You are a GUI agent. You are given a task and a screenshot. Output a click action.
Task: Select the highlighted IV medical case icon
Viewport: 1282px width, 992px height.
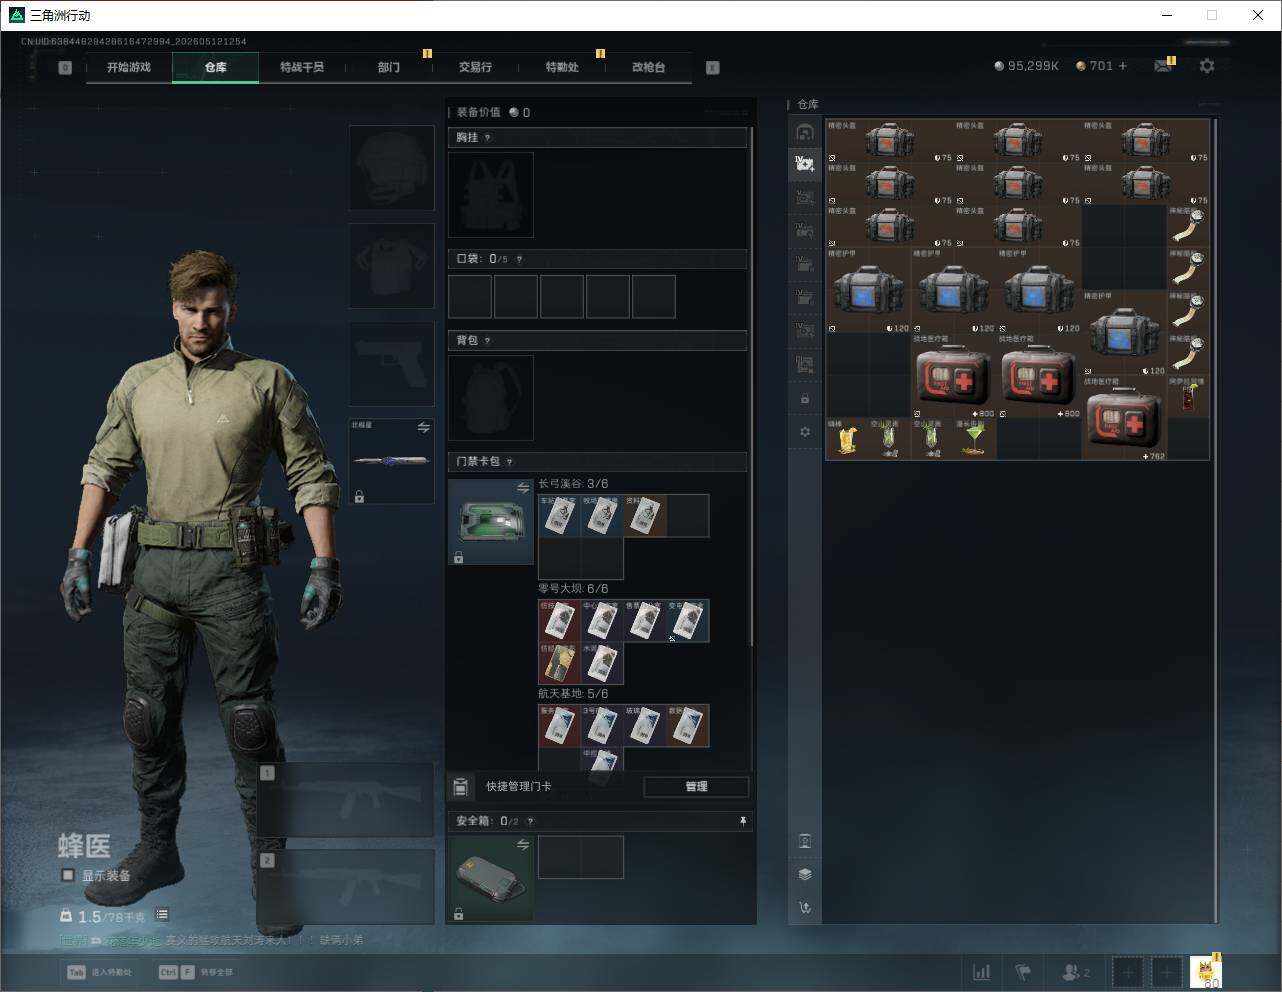pos(805,164)
